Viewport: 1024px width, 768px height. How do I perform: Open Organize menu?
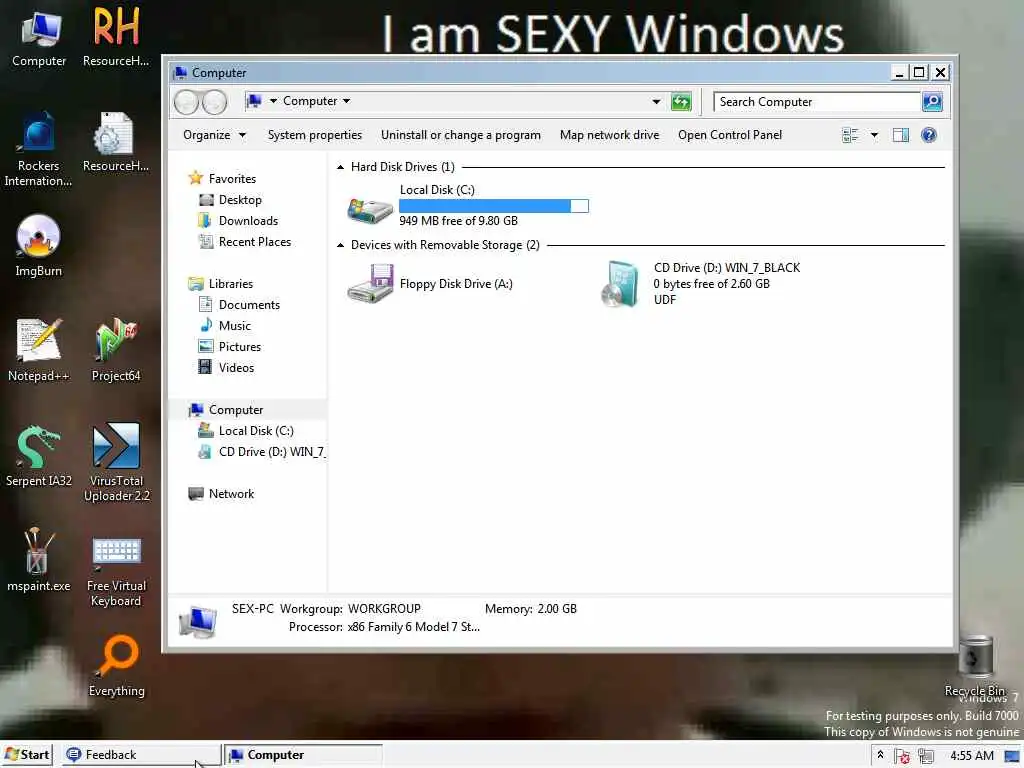tap(214, 135)
